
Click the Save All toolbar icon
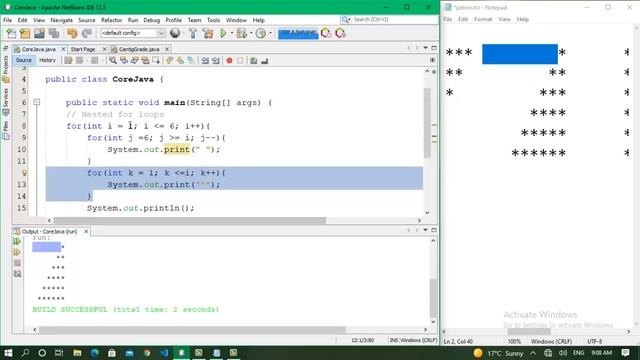(x=54, y=33)
